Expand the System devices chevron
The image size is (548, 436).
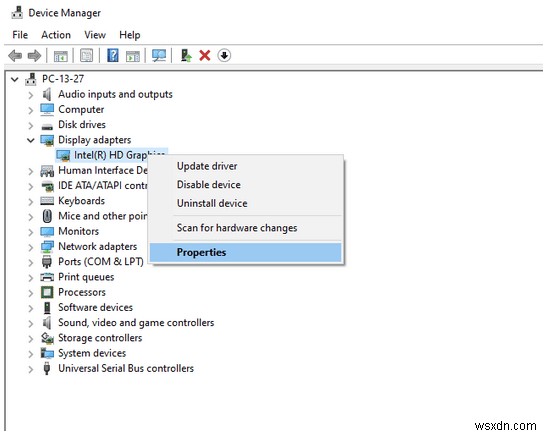click(x=31, y=354)
